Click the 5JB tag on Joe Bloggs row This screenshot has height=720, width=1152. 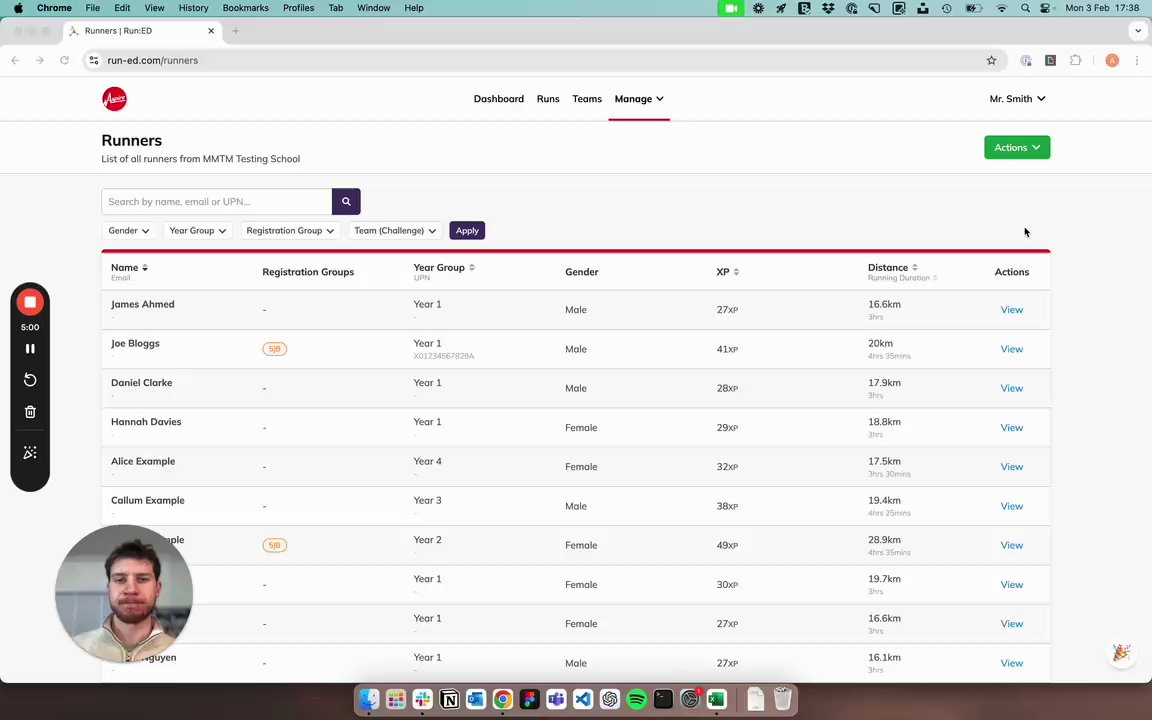[x=275, y=349]
